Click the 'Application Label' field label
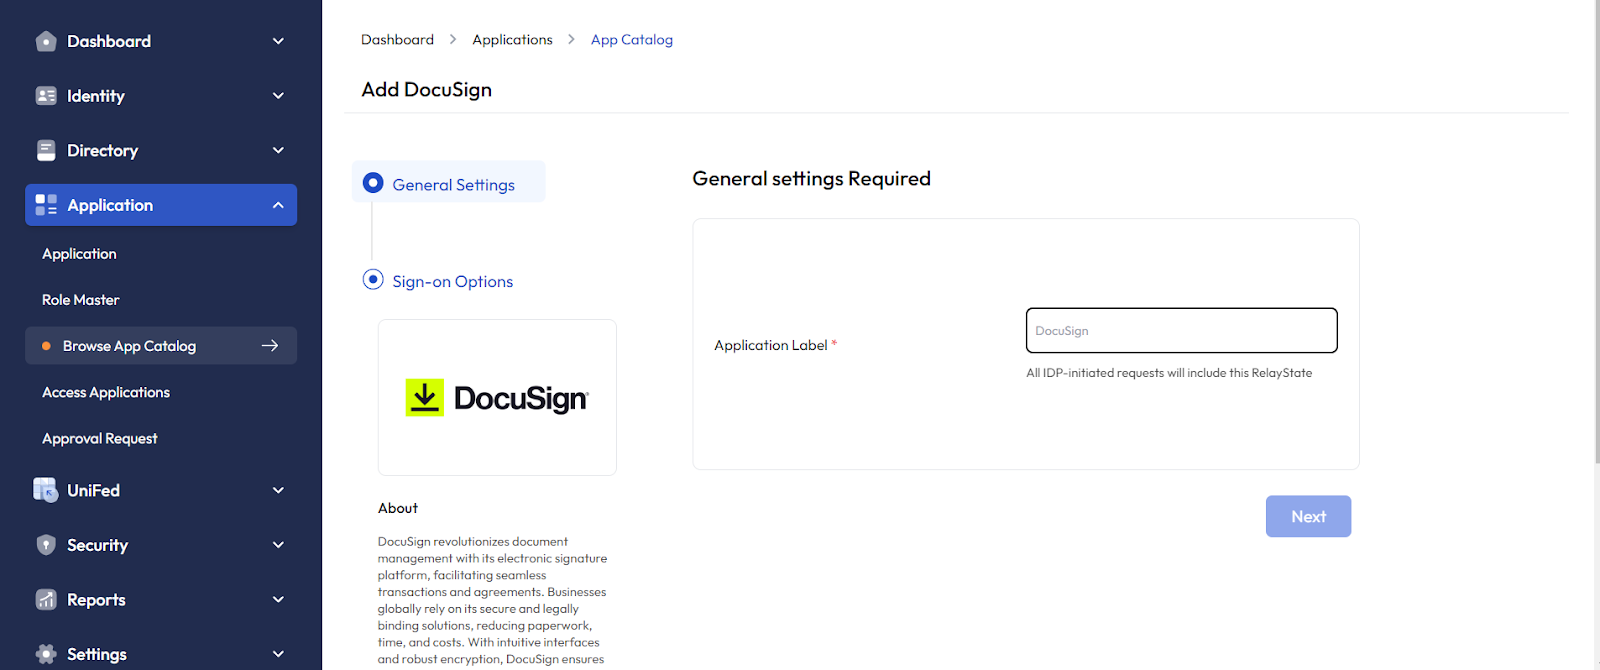 click(770, 345)
